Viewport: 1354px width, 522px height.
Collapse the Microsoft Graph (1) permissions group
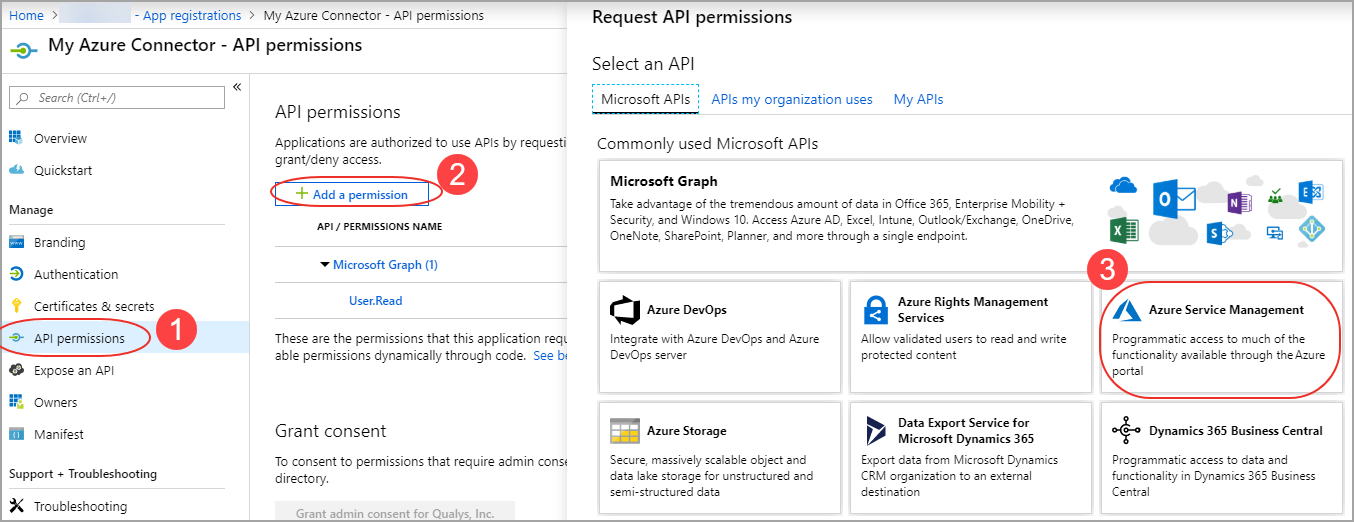pos(324,265)
